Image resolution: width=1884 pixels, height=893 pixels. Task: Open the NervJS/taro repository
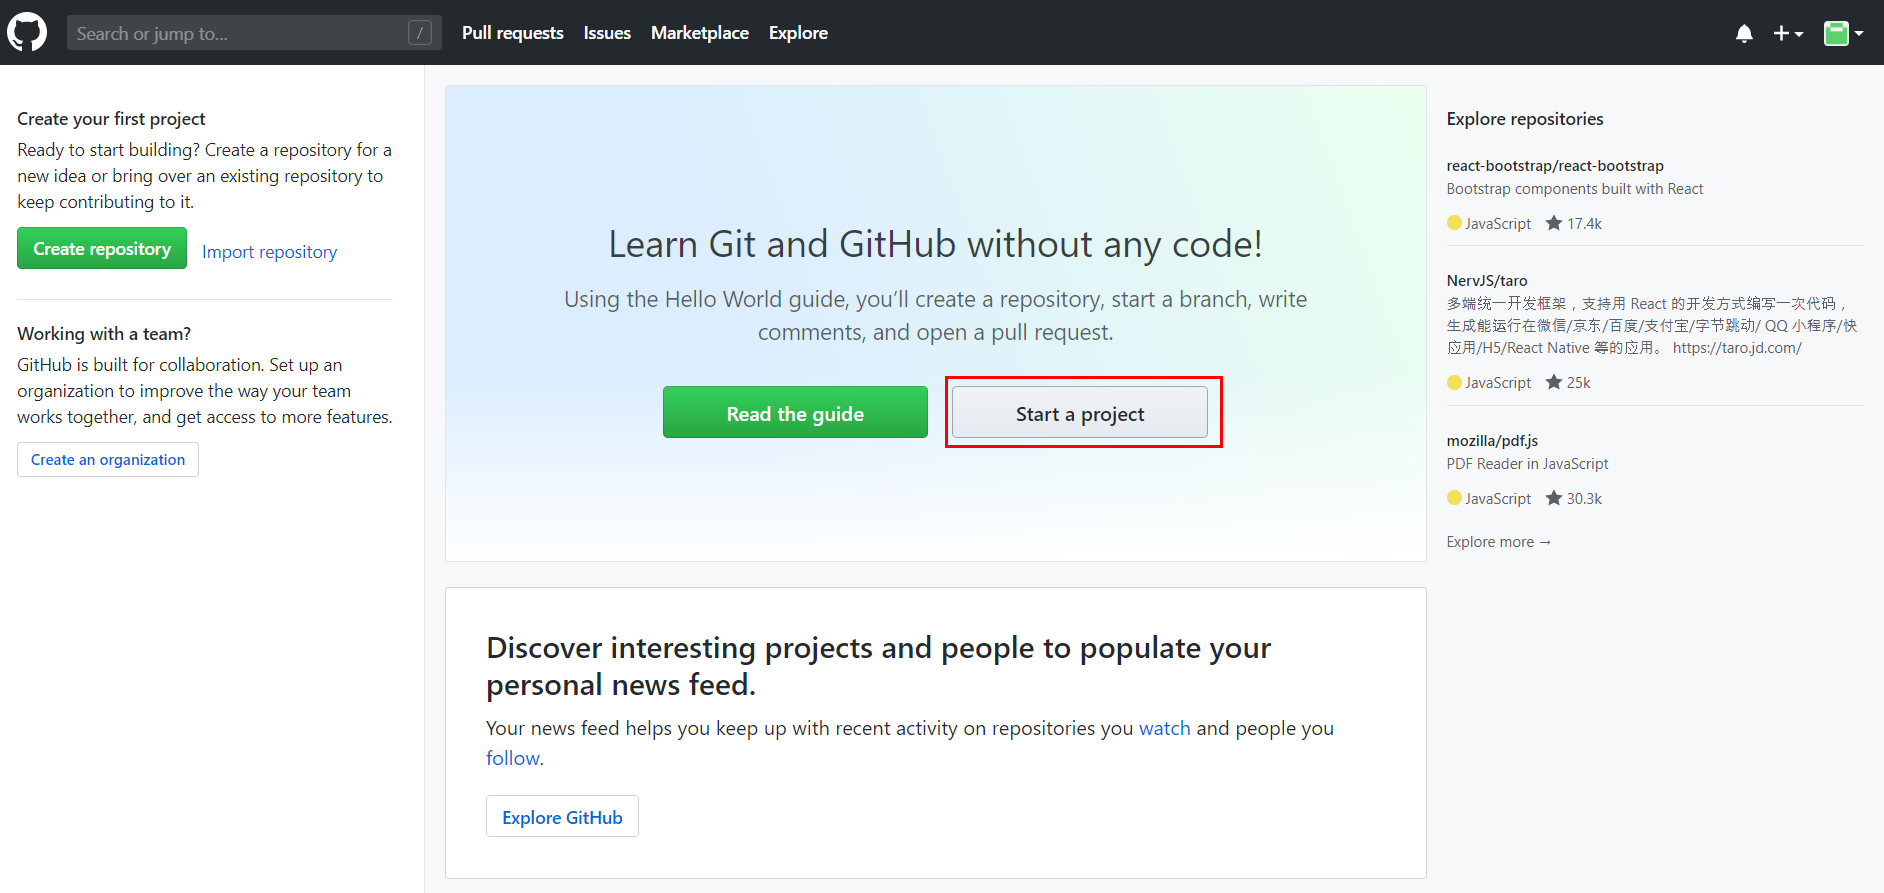coord(1487,281)
